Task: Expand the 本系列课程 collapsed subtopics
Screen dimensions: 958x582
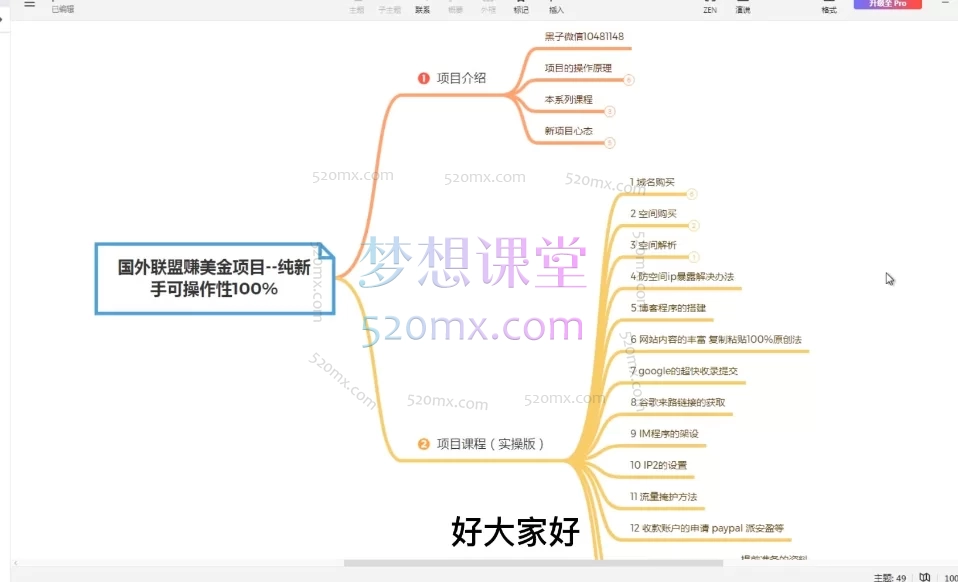Action: [x=610, y=111]
